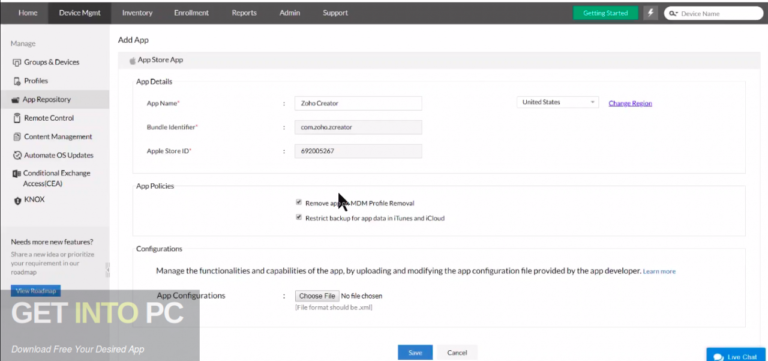Viewport: 768px width, 361px height.
Task: Select Profiles in the sidebar
Action: [36, 81]
